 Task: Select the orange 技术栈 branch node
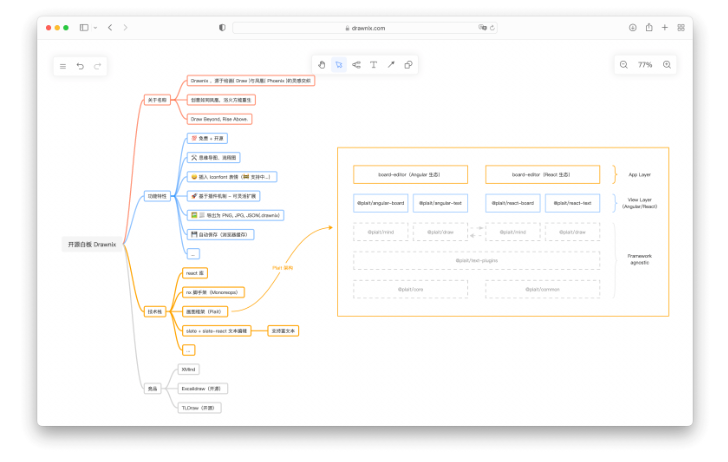(155, 312)
